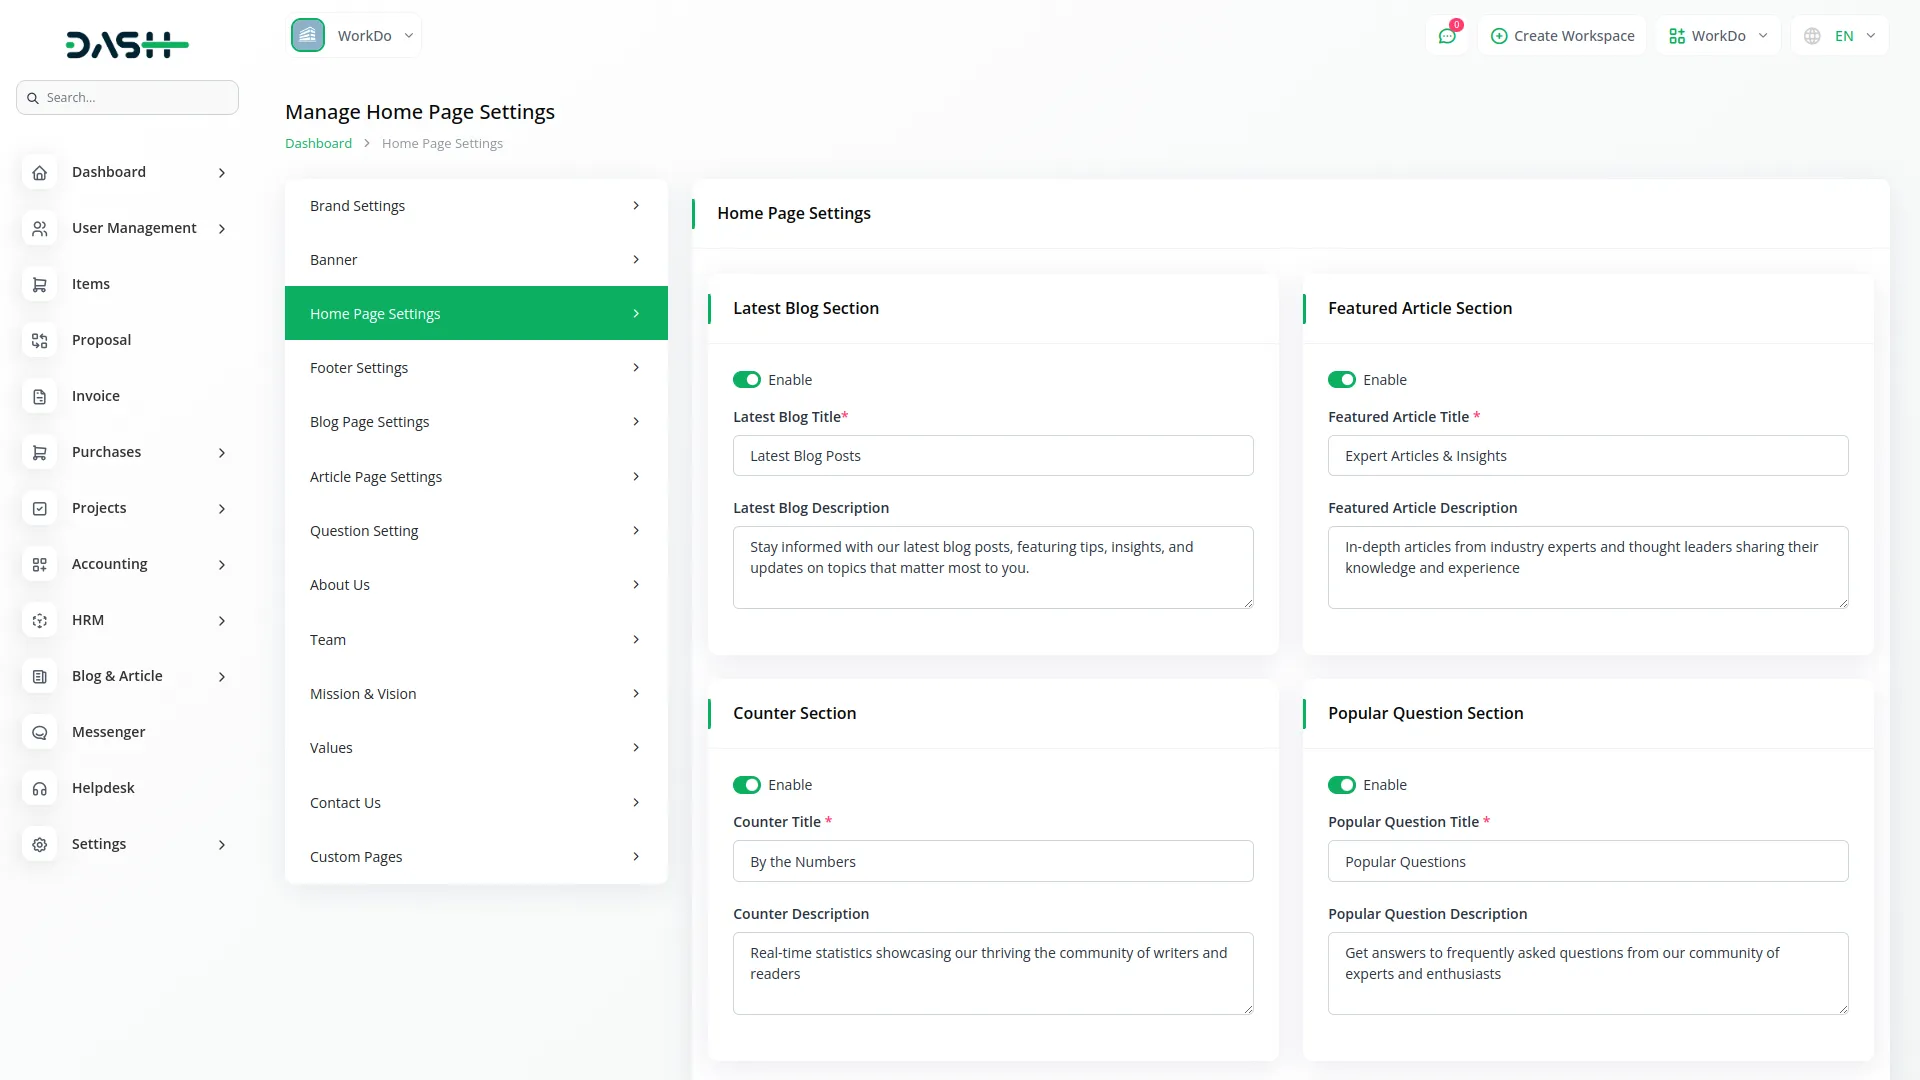Click the Invoice document icon
The height and width of the screenshot is (1080, 1920).
click(39, 397)
